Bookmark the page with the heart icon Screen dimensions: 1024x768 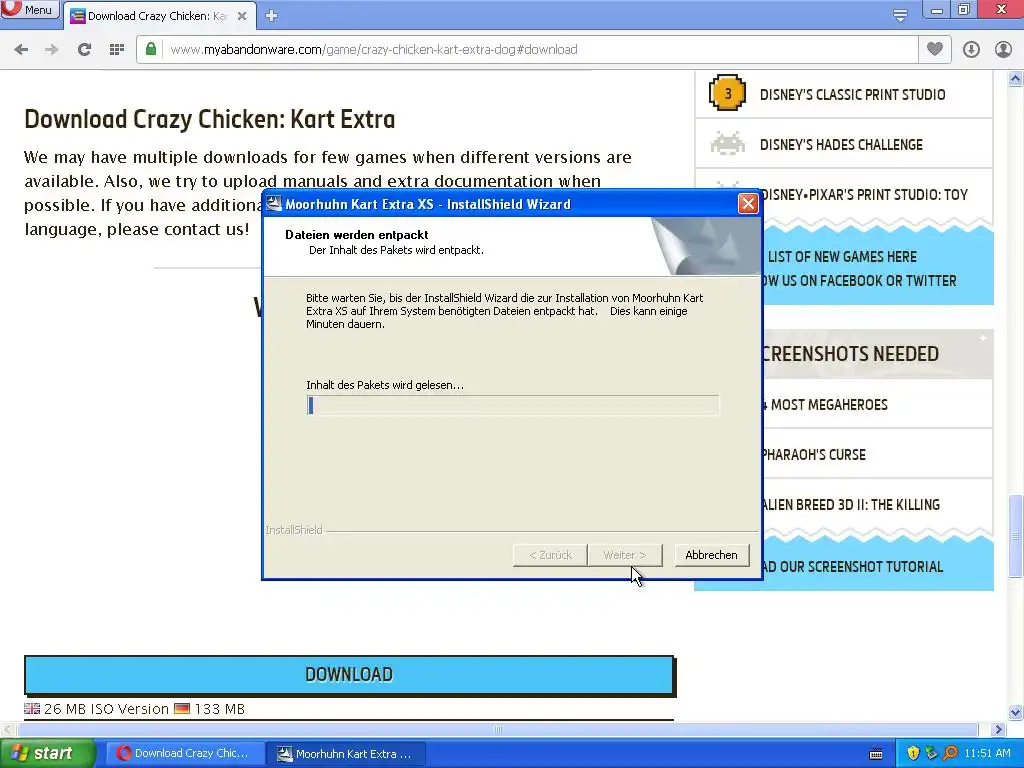pyautogui.click(x=935, y=49)
